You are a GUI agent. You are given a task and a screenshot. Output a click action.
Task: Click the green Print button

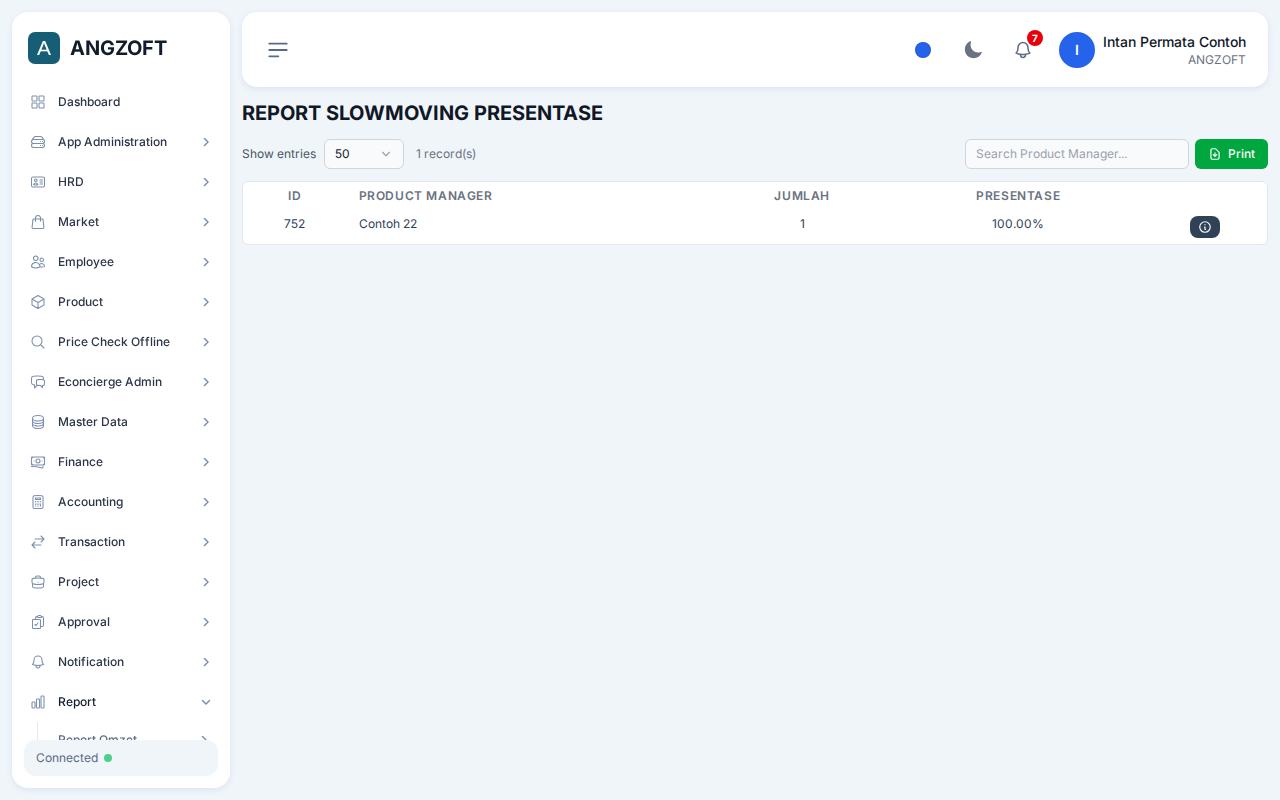pyautogui.click(x=1231, y=154)
